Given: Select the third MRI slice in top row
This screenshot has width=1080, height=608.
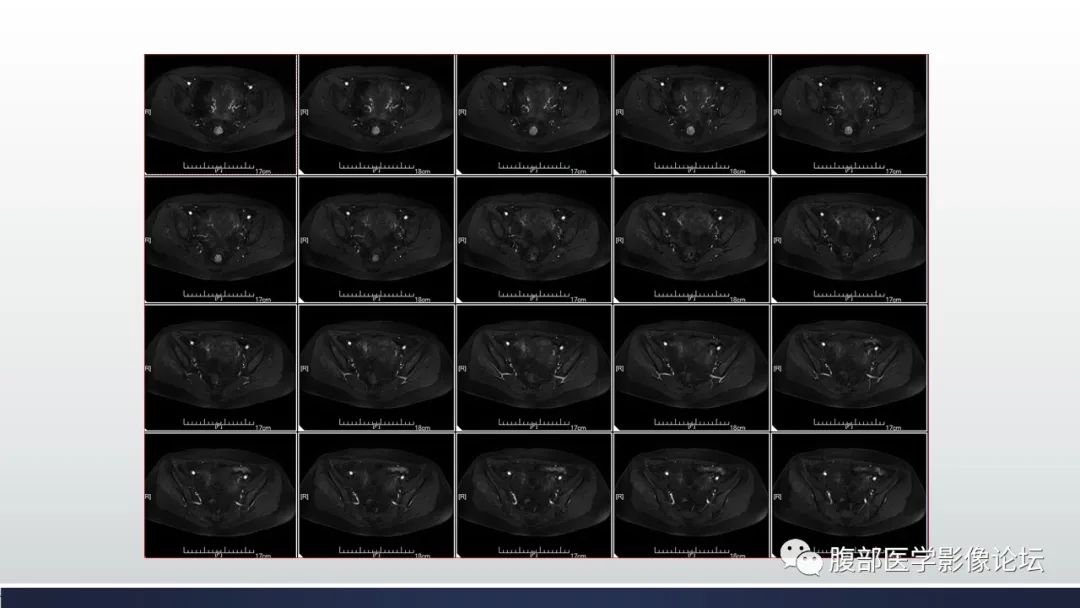Looking at the screenshot, I should [534, 114].
